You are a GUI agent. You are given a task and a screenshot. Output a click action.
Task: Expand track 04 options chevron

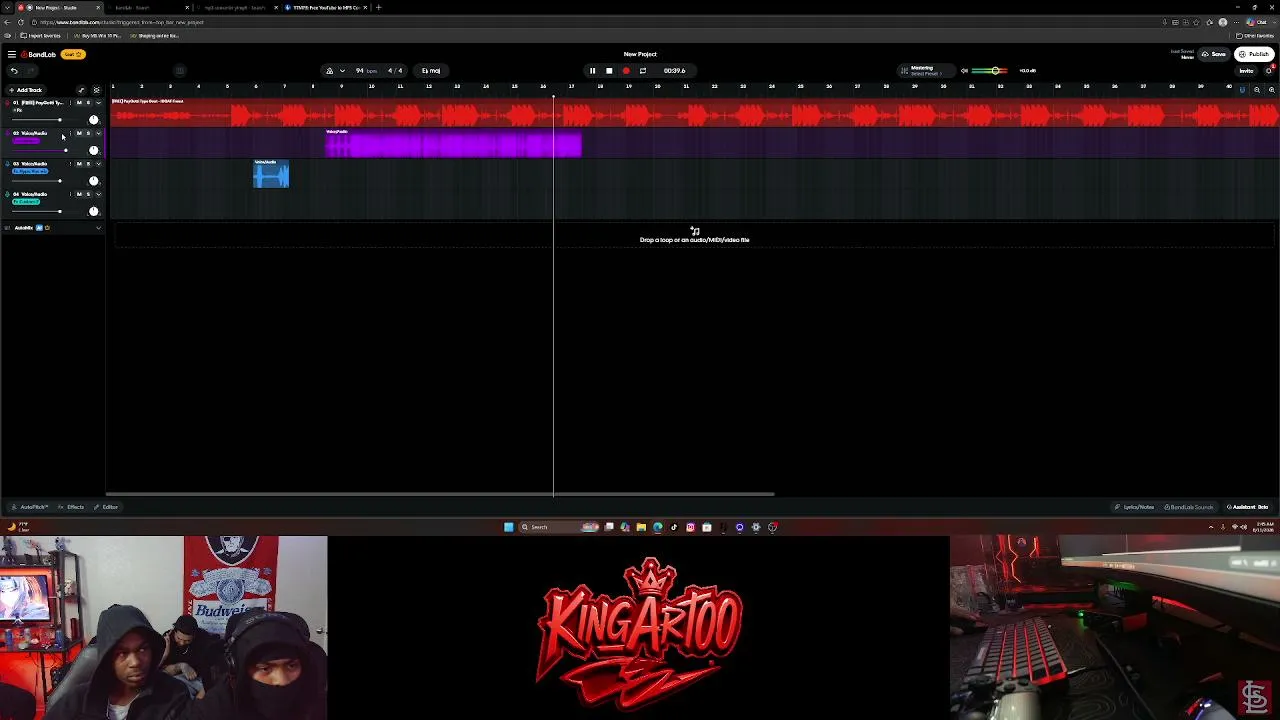tap(98, 194)
